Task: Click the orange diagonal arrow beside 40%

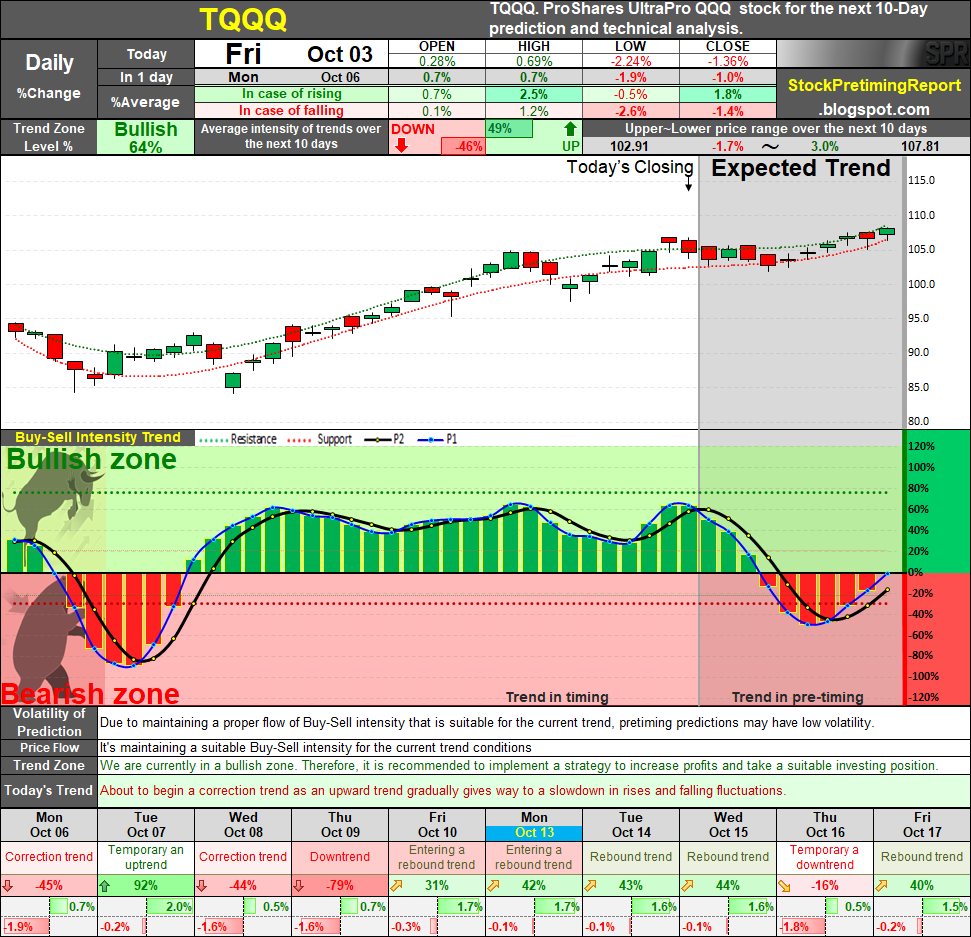Action: tap(881, 886)
